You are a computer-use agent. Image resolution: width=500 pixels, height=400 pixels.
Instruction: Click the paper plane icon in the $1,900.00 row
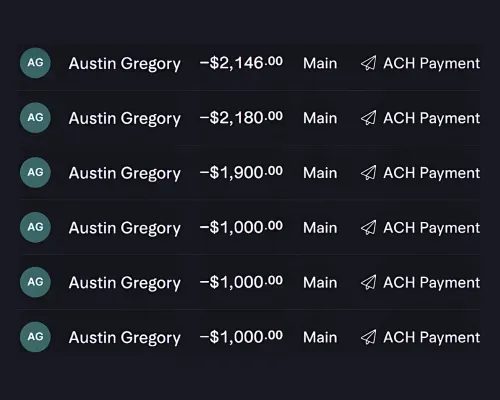369,173
